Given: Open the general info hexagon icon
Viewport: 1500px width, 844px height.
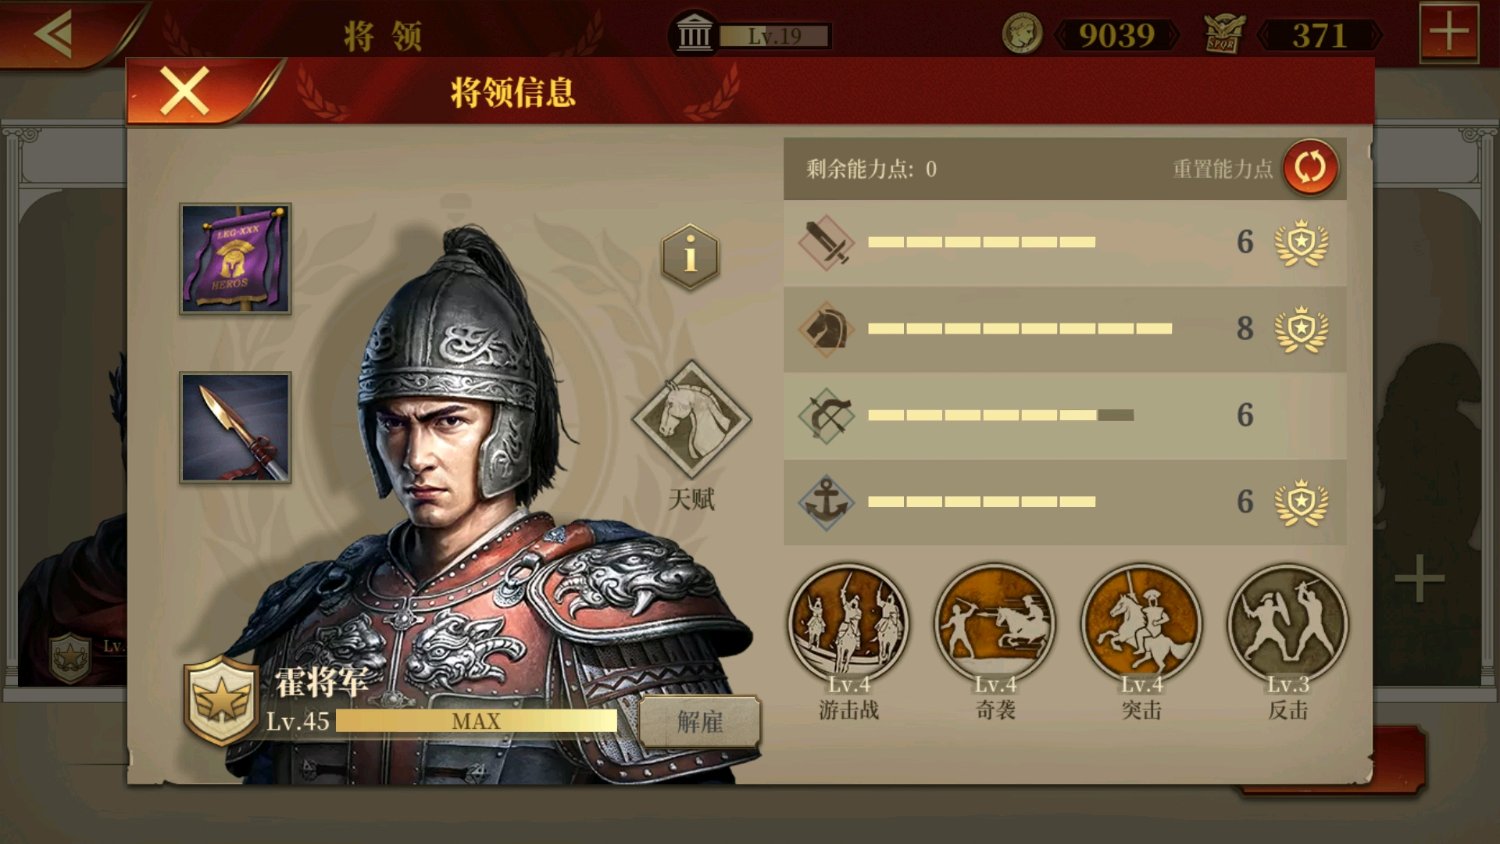Looking at the screenshot, I should 690,257.
